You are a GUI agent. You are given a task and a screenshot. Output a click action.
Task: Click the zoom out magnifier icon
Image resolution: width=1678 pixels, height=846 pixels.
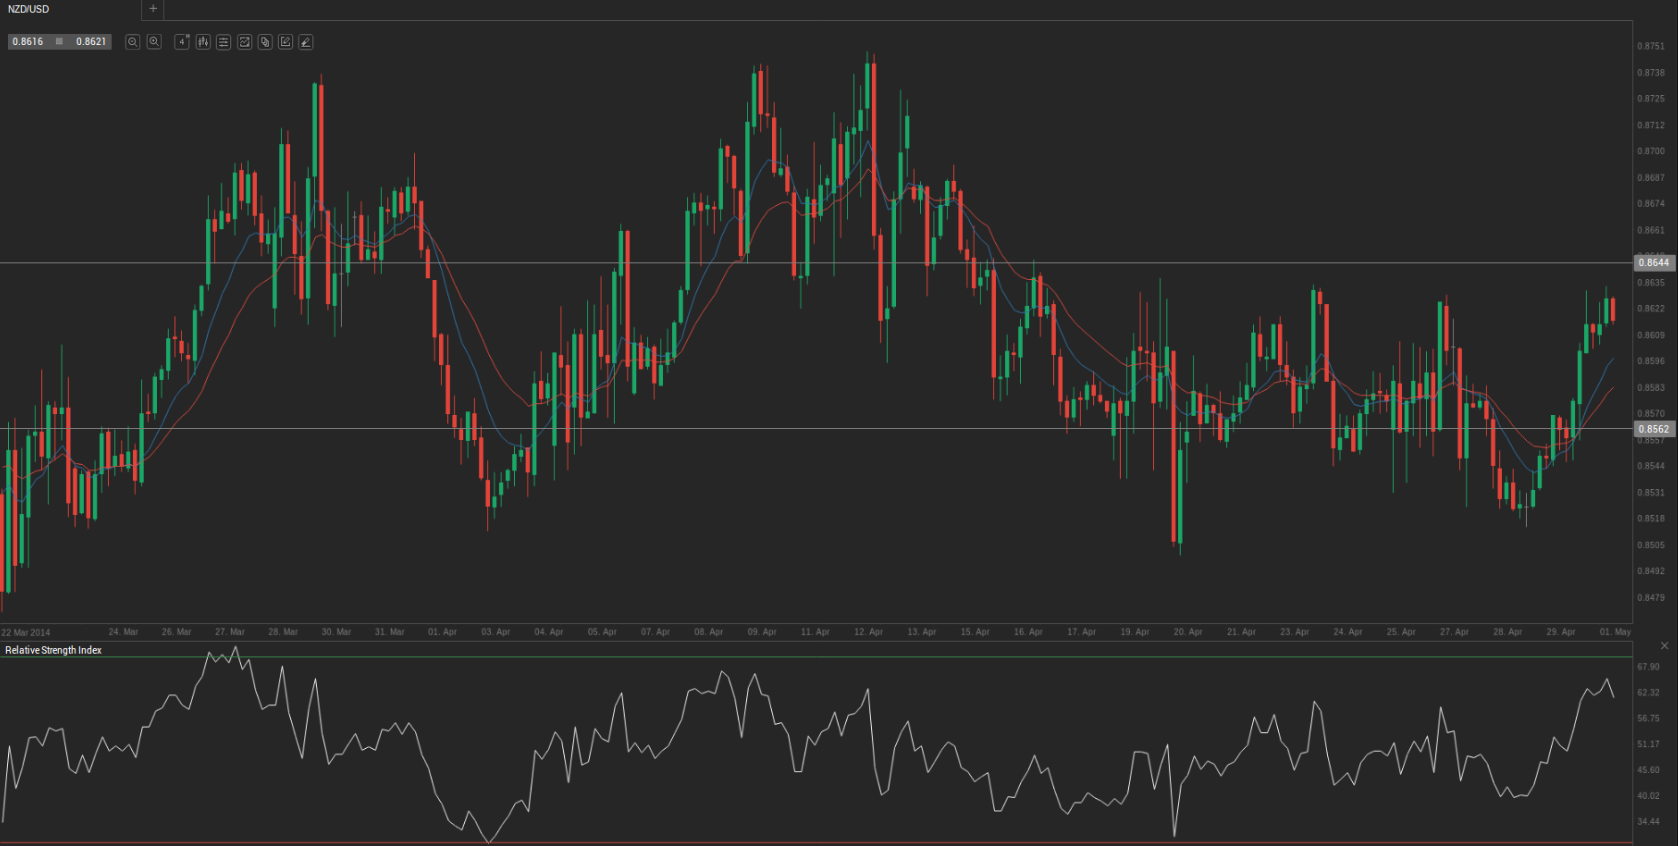click(x=132, y=42)
